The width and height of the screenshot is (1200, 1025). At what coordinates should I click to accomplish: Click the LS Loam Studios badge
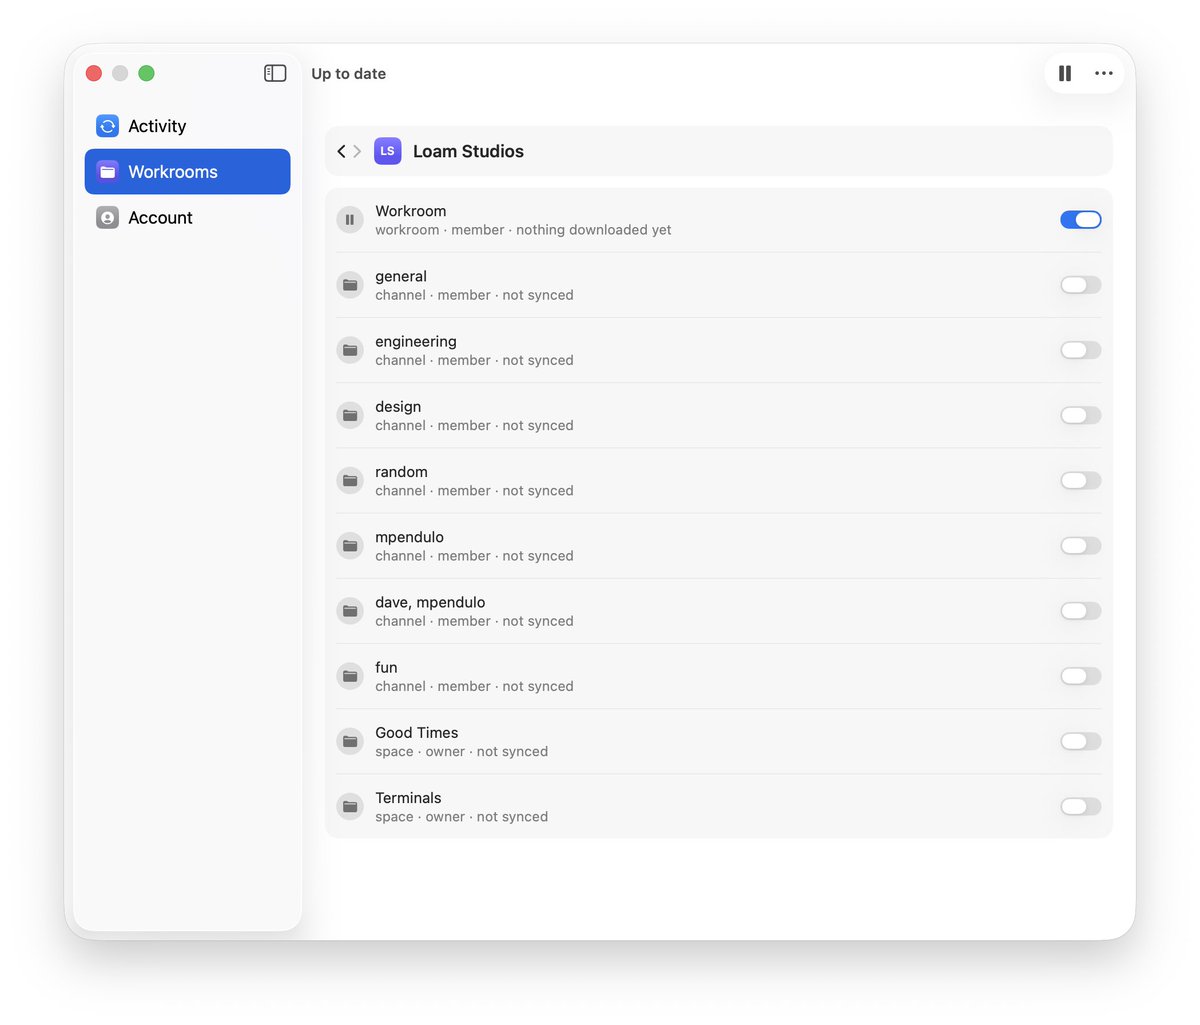[387, 151]
